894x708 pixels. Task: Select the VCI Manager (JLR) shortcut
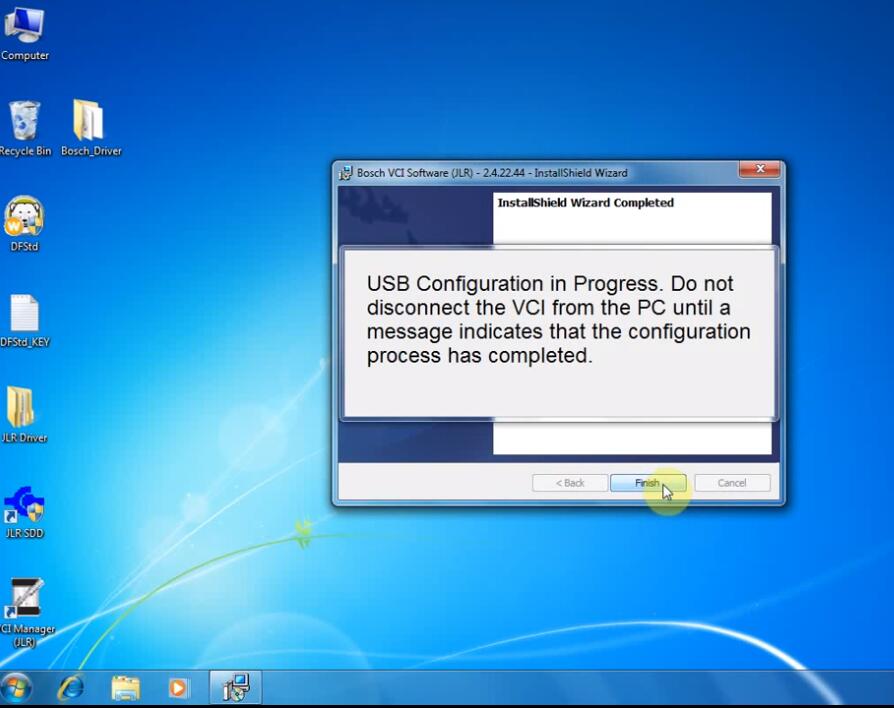[x=26, y=613]
